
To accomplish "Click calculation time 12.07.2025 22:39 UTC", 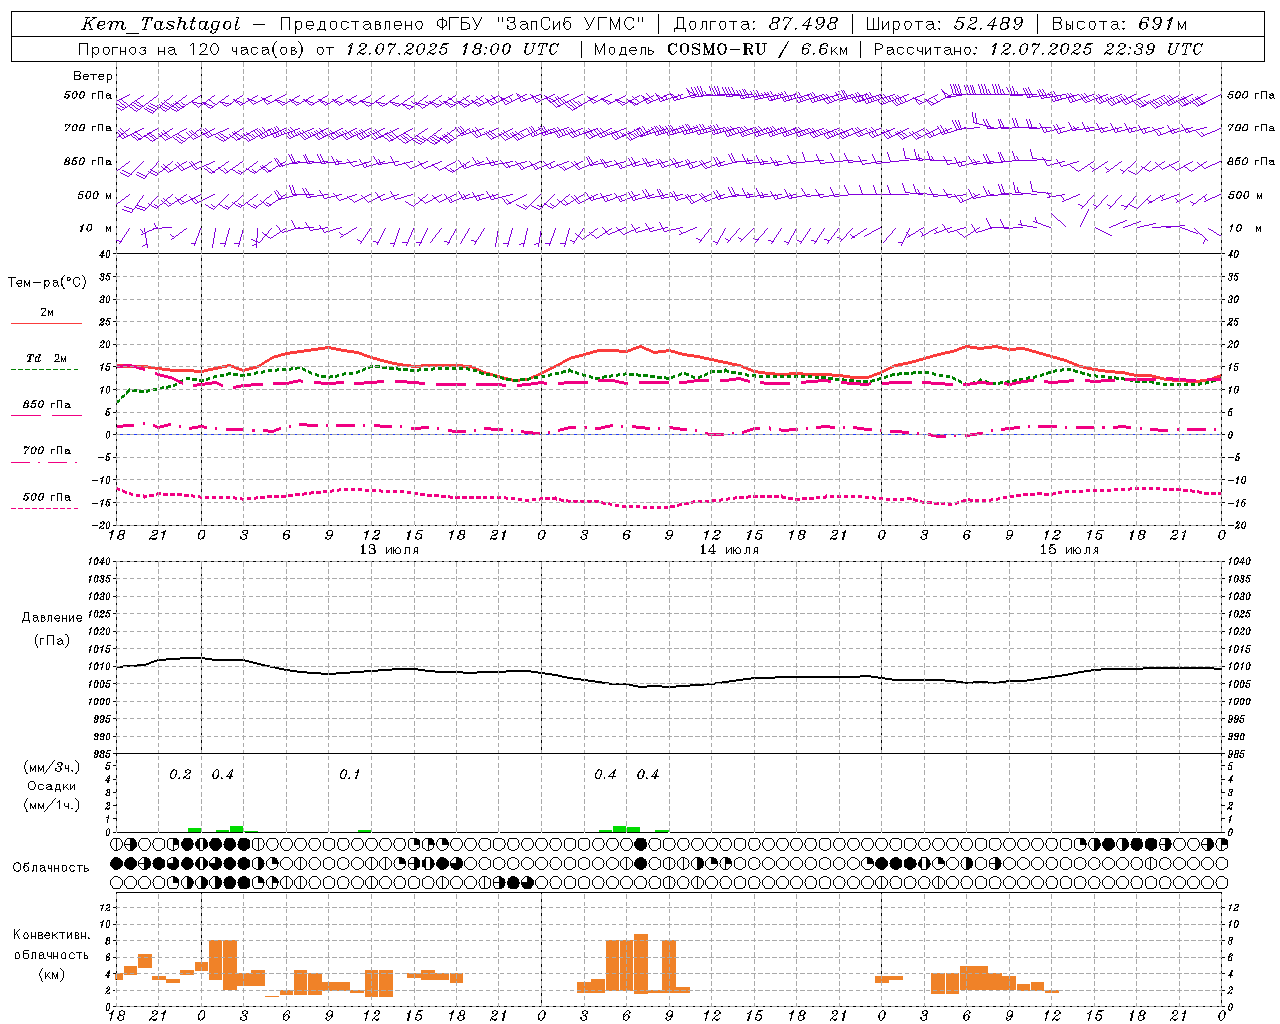I will pyautogui.click(x=1096, y=49).
